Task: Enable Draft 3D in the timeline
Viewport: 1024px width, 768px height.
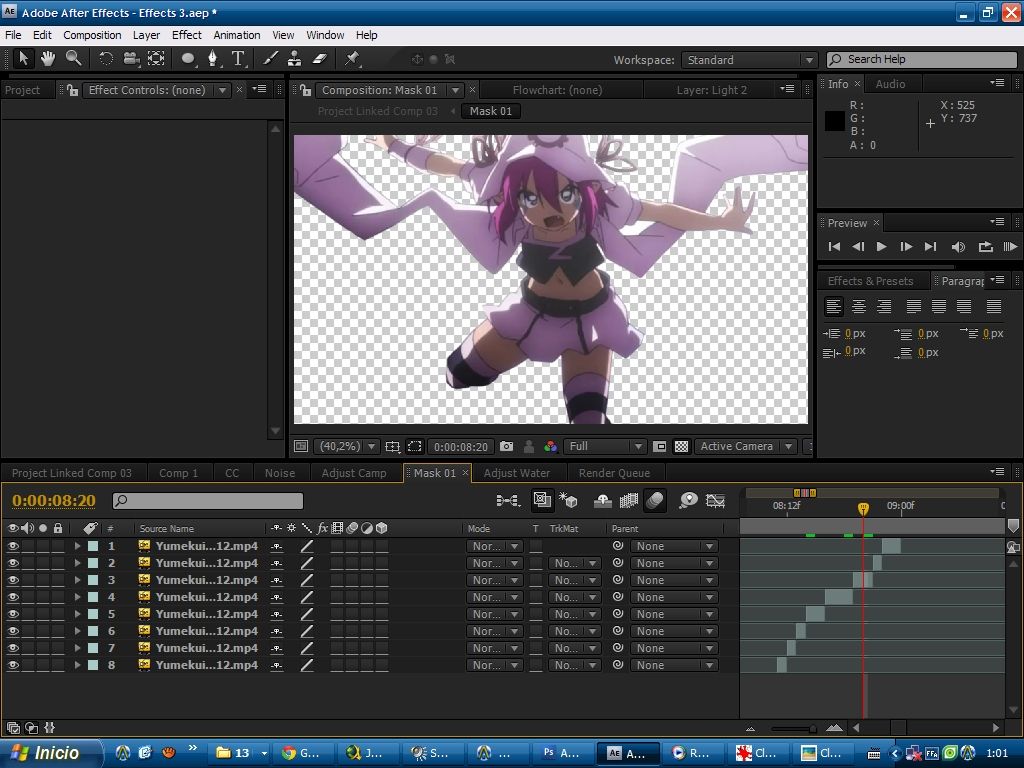Action: 568,501
